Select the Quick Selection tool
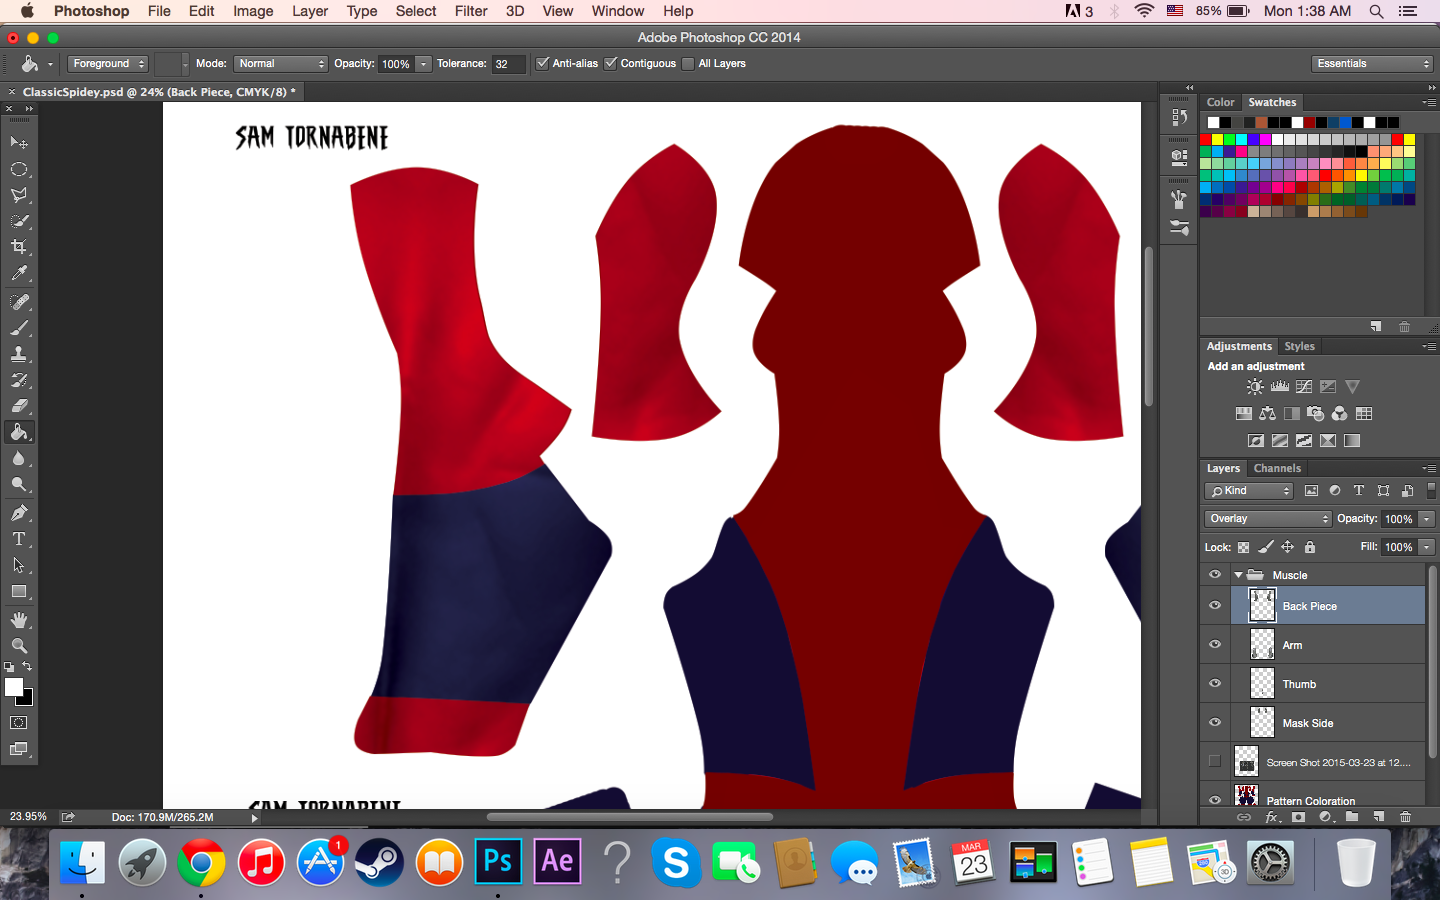Image resolution: width=1440 pixels, height=900 pixels. tap(19, 221)
